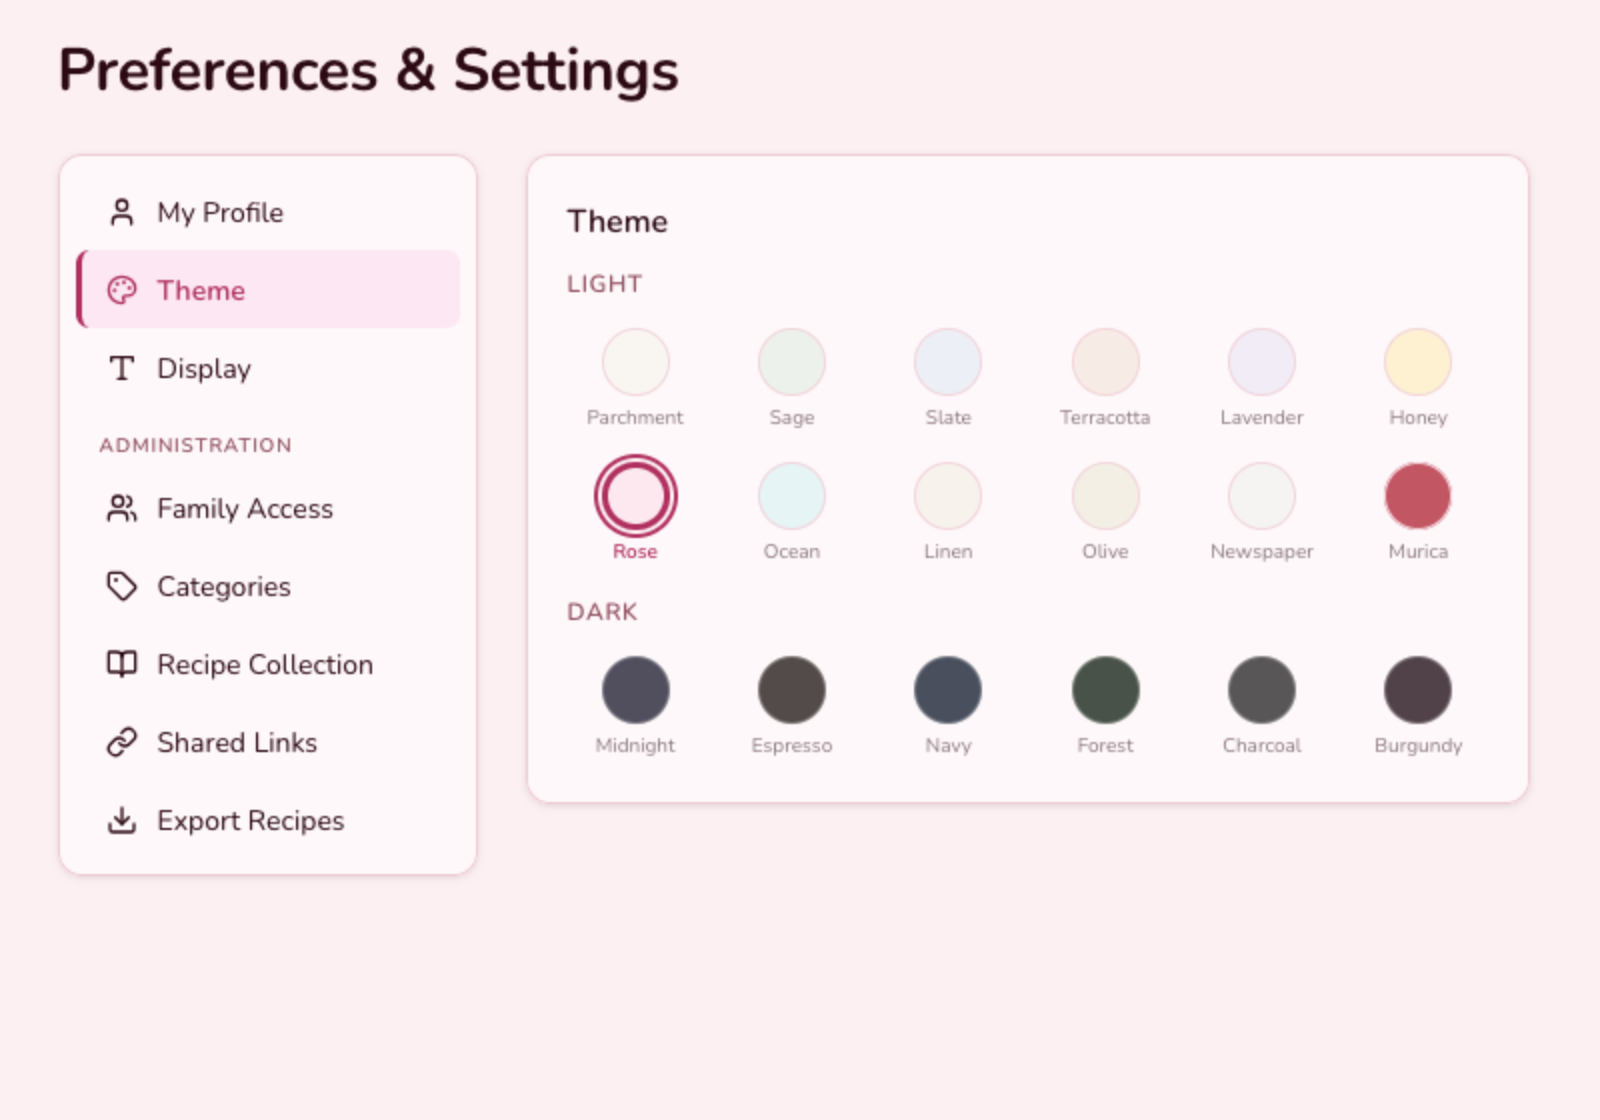Click the Shared Links label
Viewport: 1600px width, 1120px height.
[237, 742]
